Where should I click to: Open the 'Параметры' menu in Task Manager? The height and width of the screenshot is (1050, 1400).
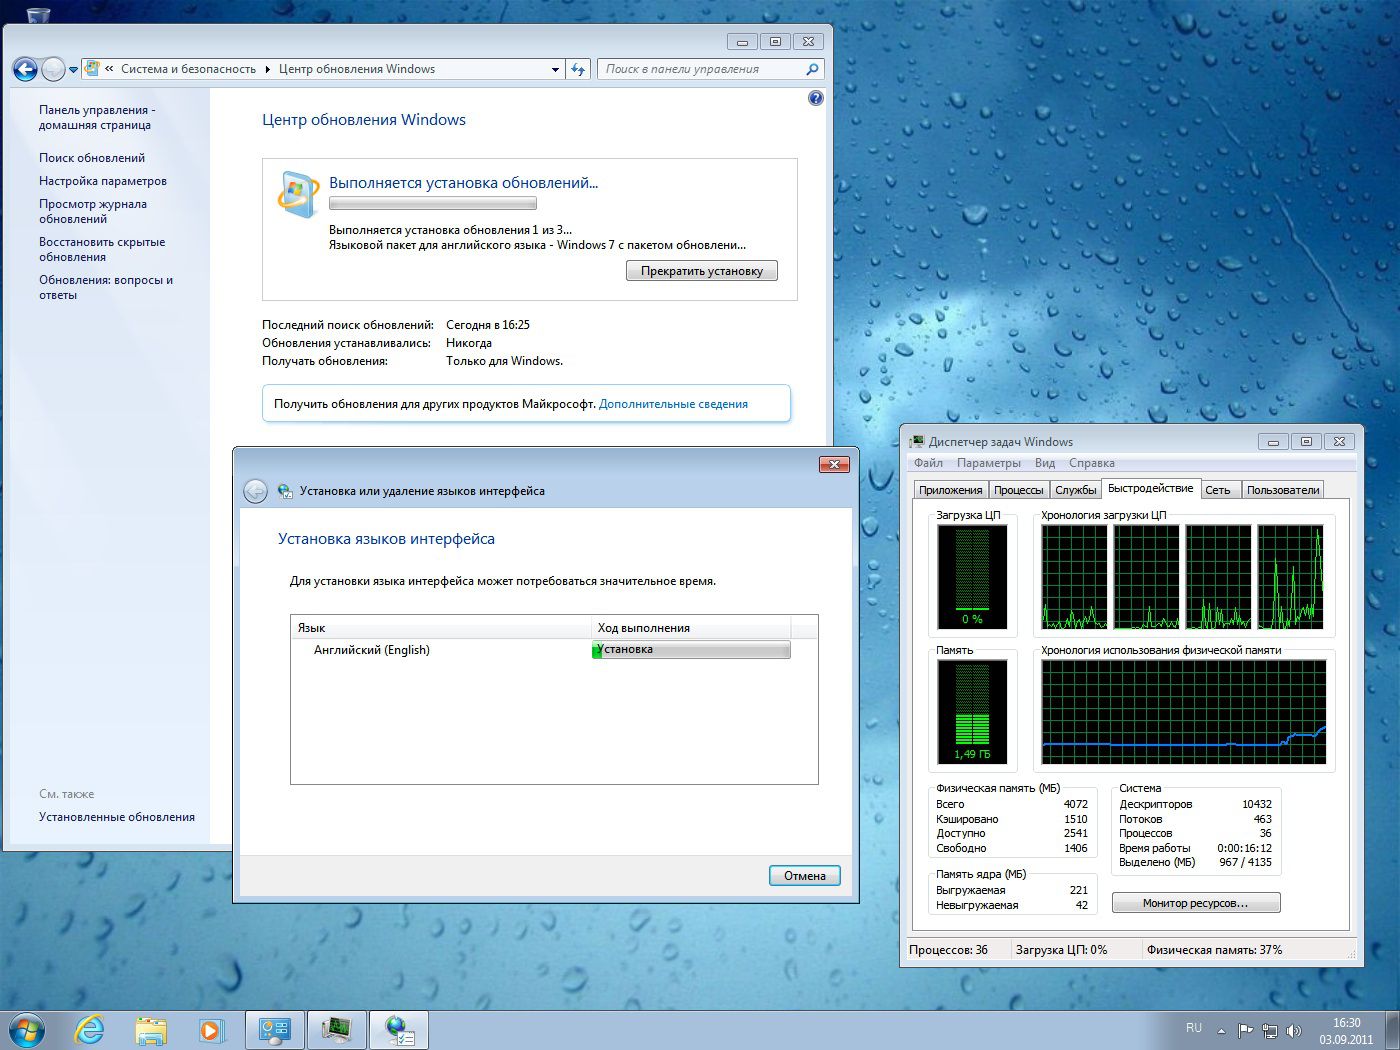click(x=989, y=463)
